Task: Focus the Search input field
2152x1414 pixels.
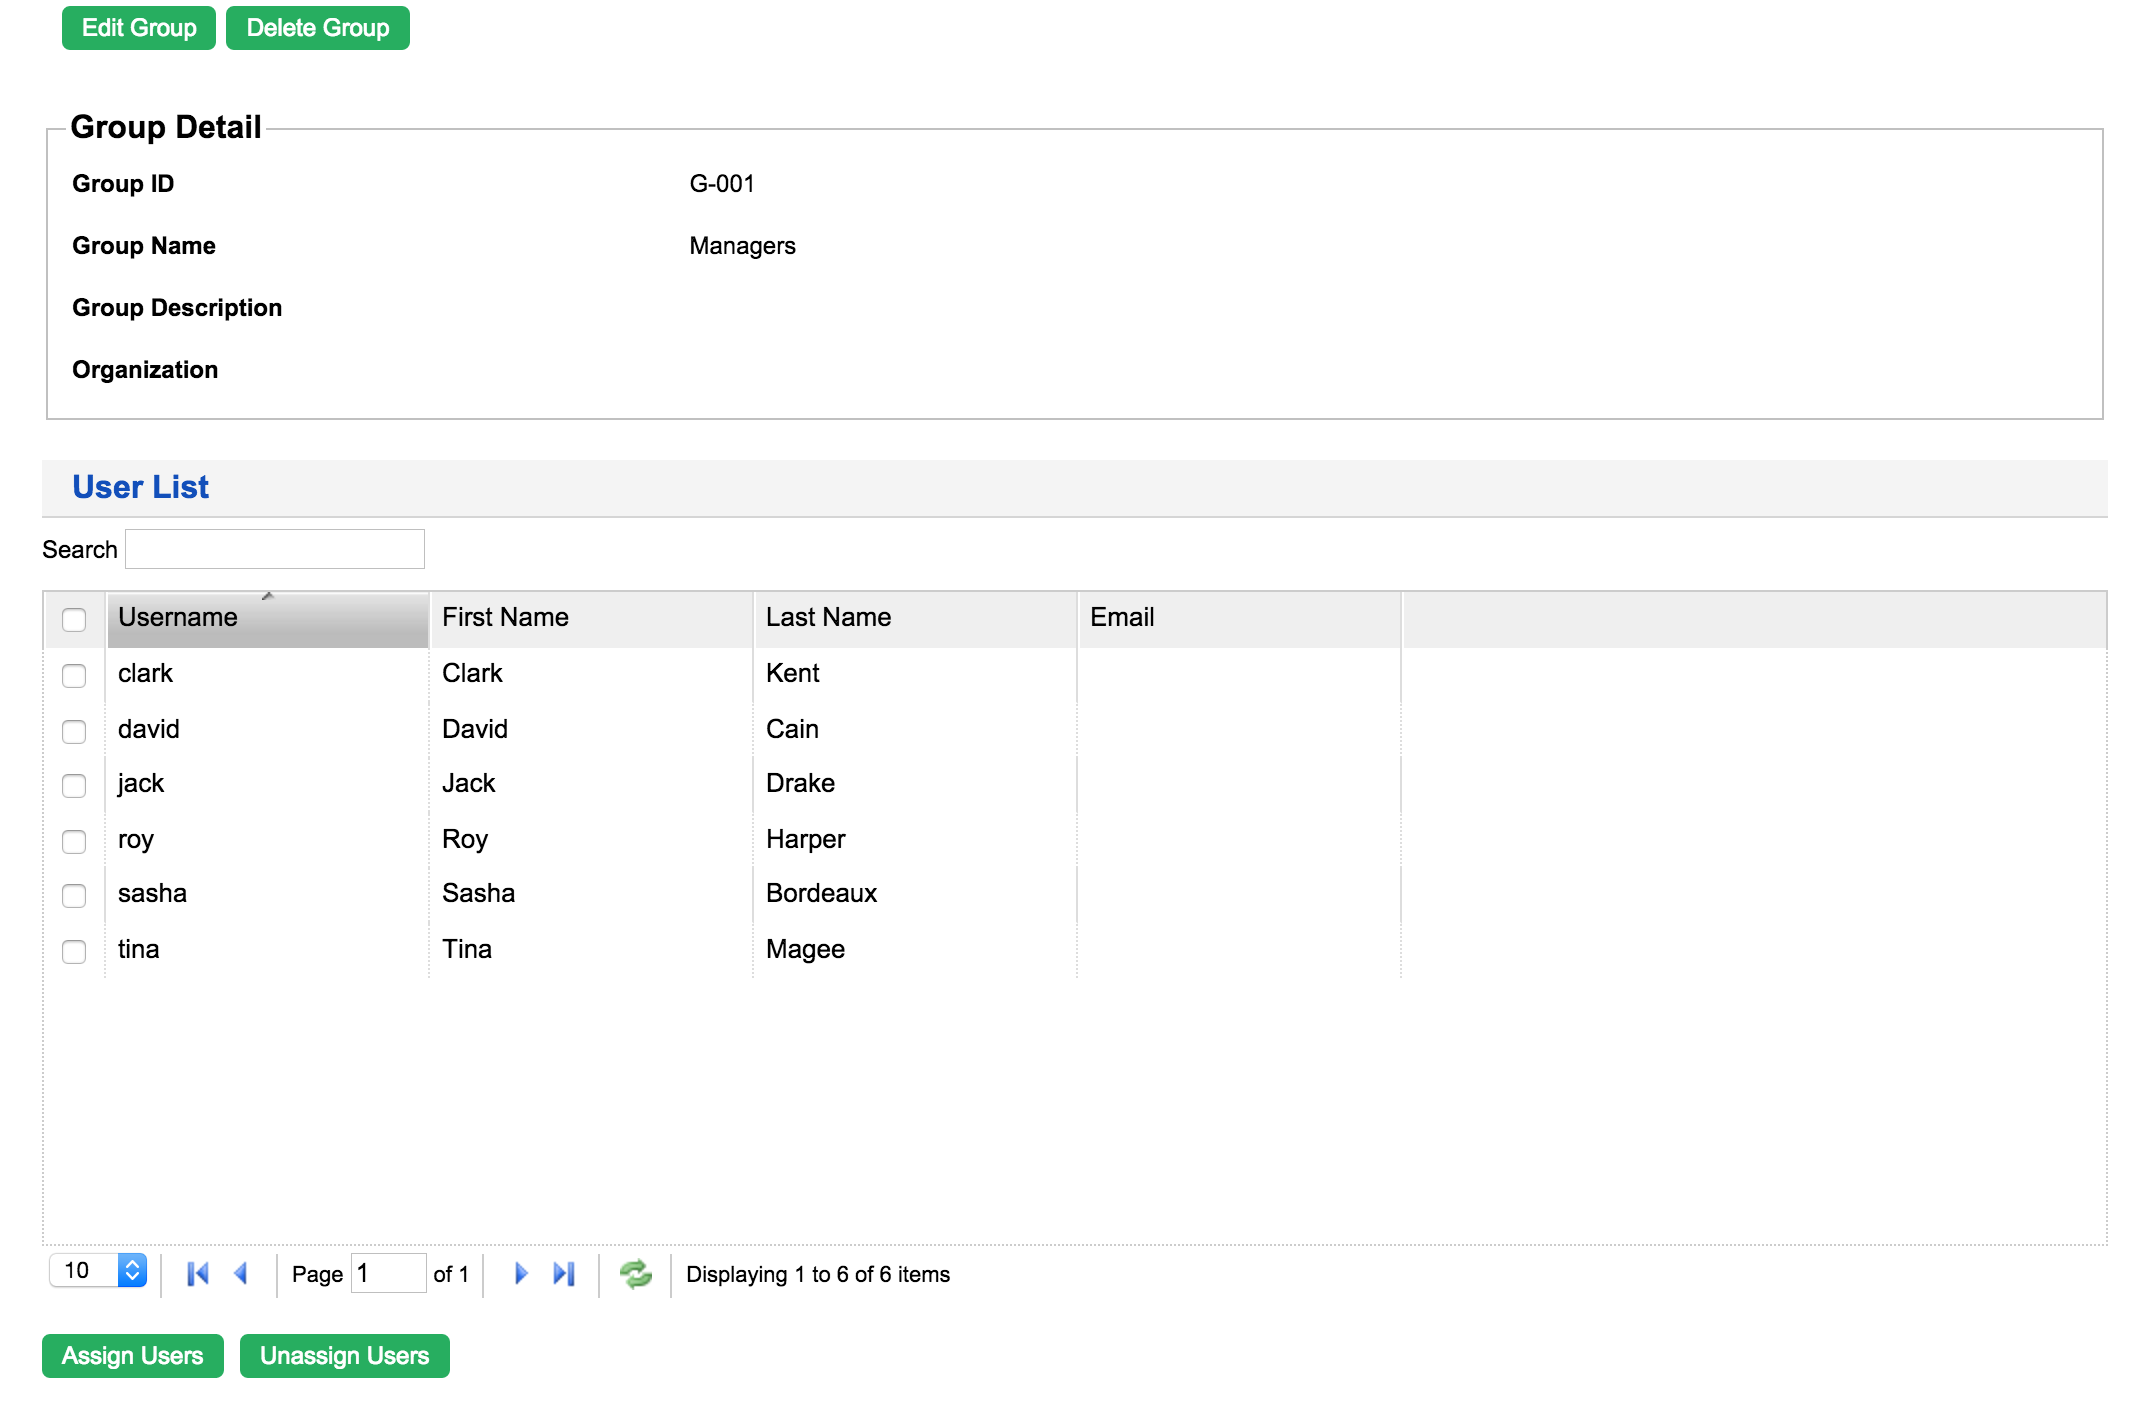Action: click(275, 549)
